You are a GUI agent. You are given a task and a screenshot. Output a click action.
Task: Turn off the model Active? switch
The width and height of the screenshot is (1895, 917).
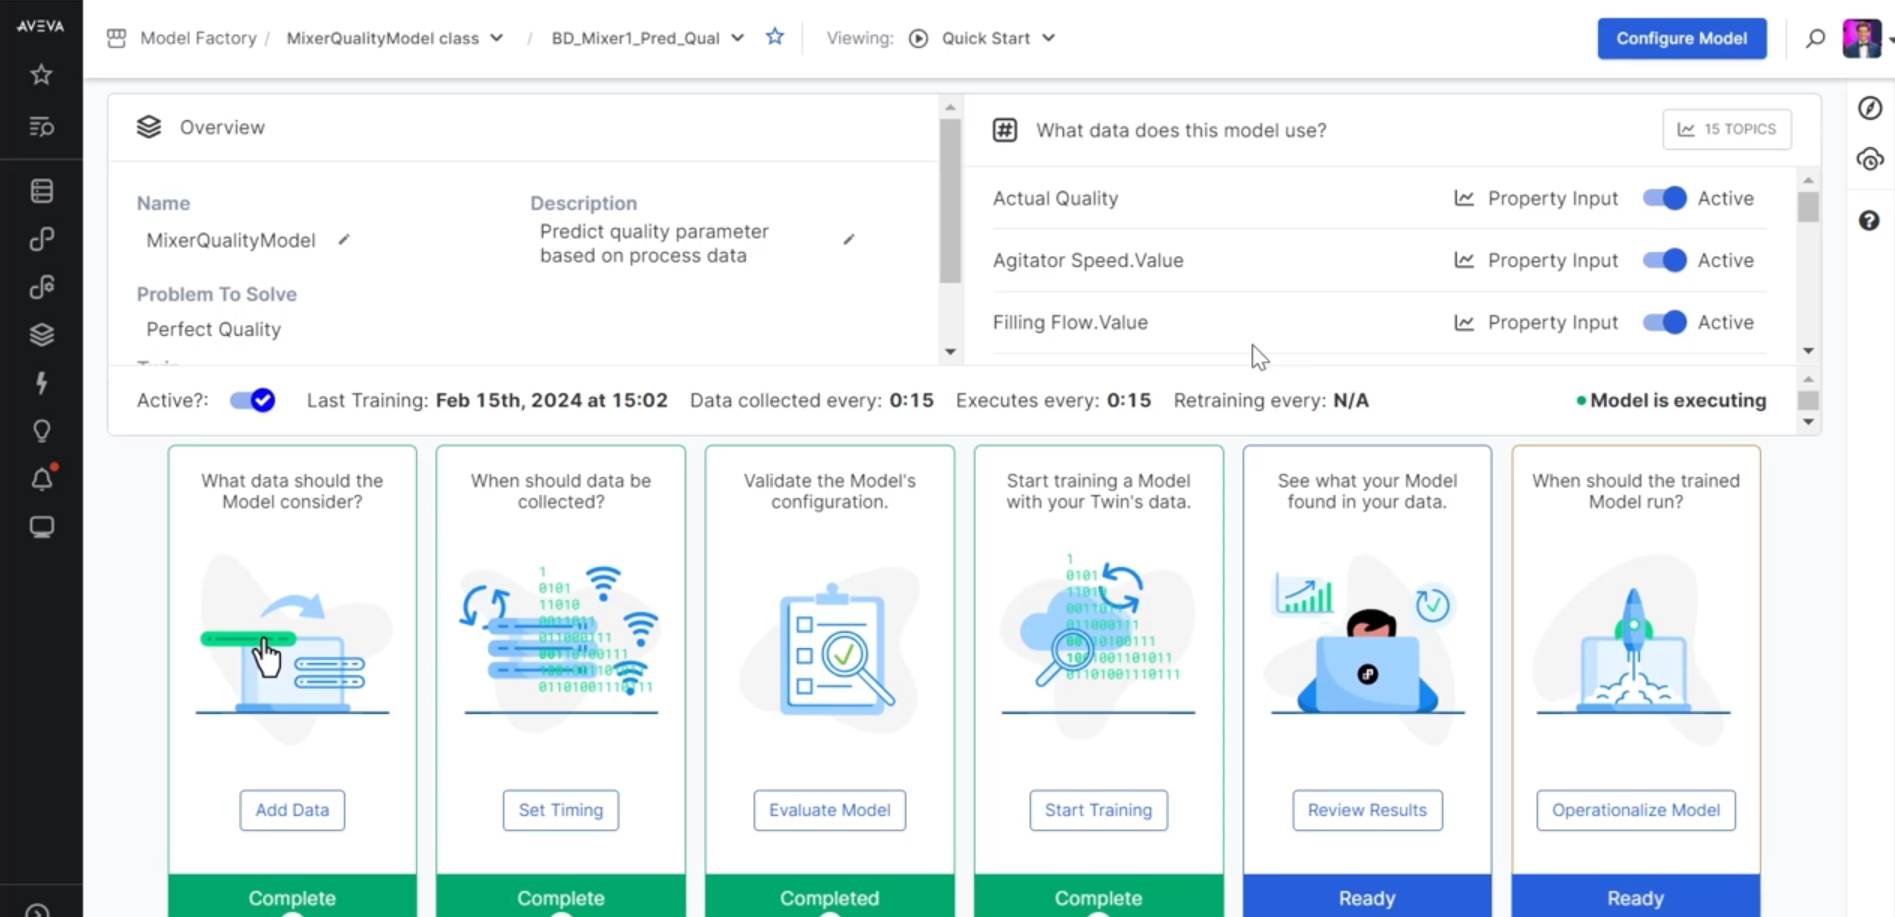(x=253, y=400)
